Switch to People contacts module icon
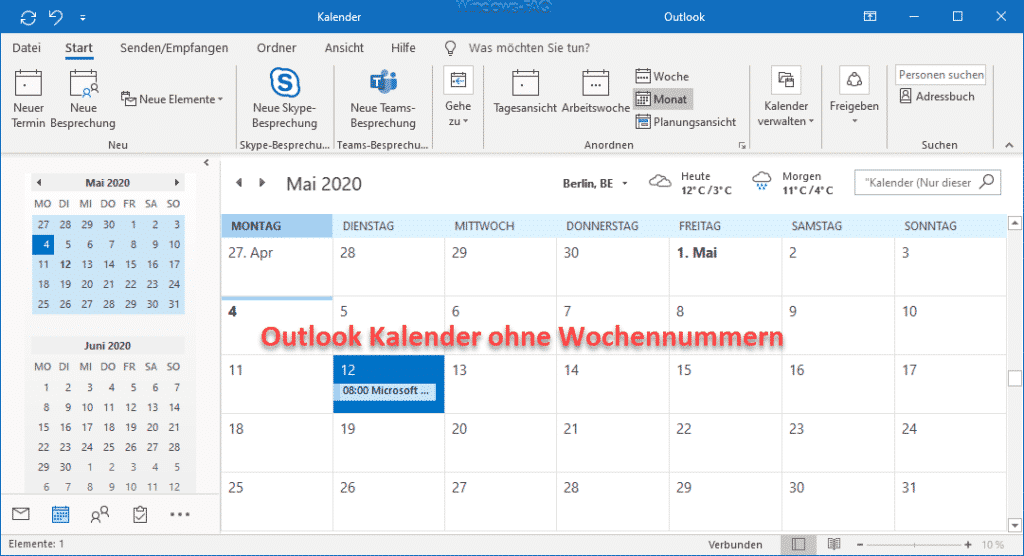This screenshot has height=556, width=1024. coord(99,515)
